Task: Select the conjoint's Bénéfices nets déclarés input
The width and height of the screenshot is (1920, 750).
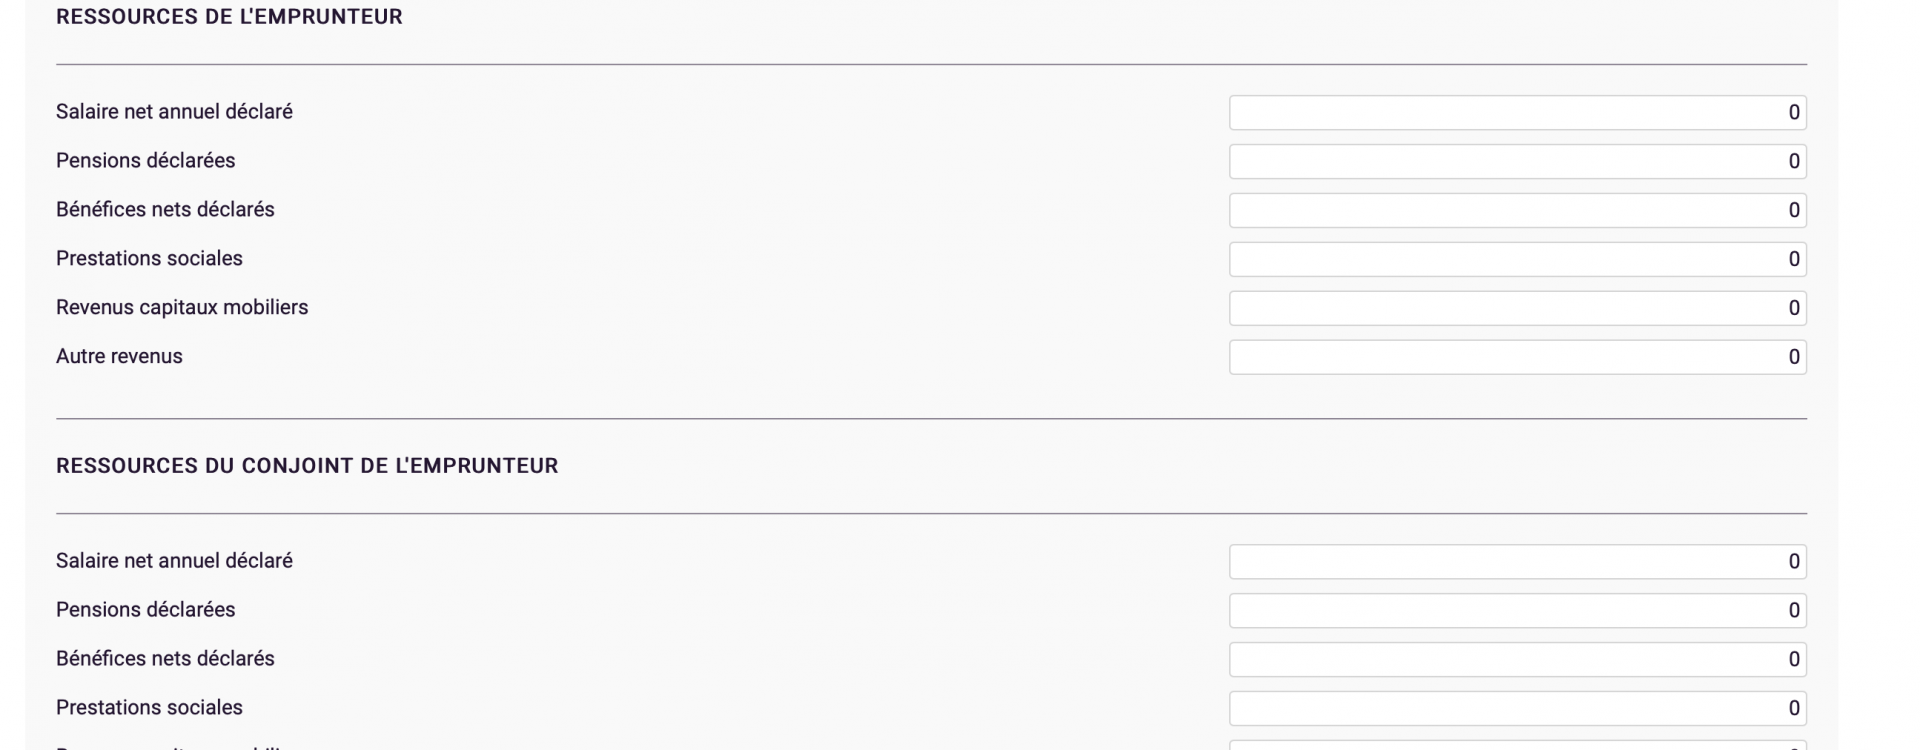Action: 1517,660
